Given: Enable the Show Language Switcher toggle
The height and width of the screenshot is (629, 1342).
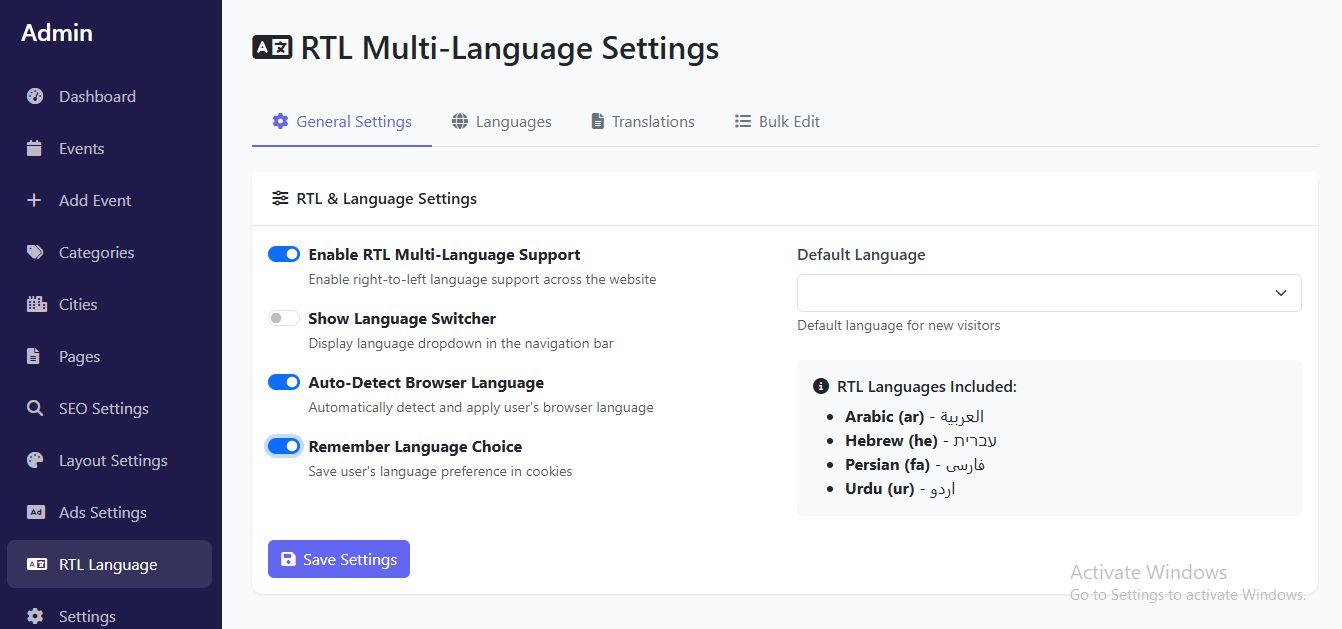Looking at the screenshot, I should [x=284, y=319].
